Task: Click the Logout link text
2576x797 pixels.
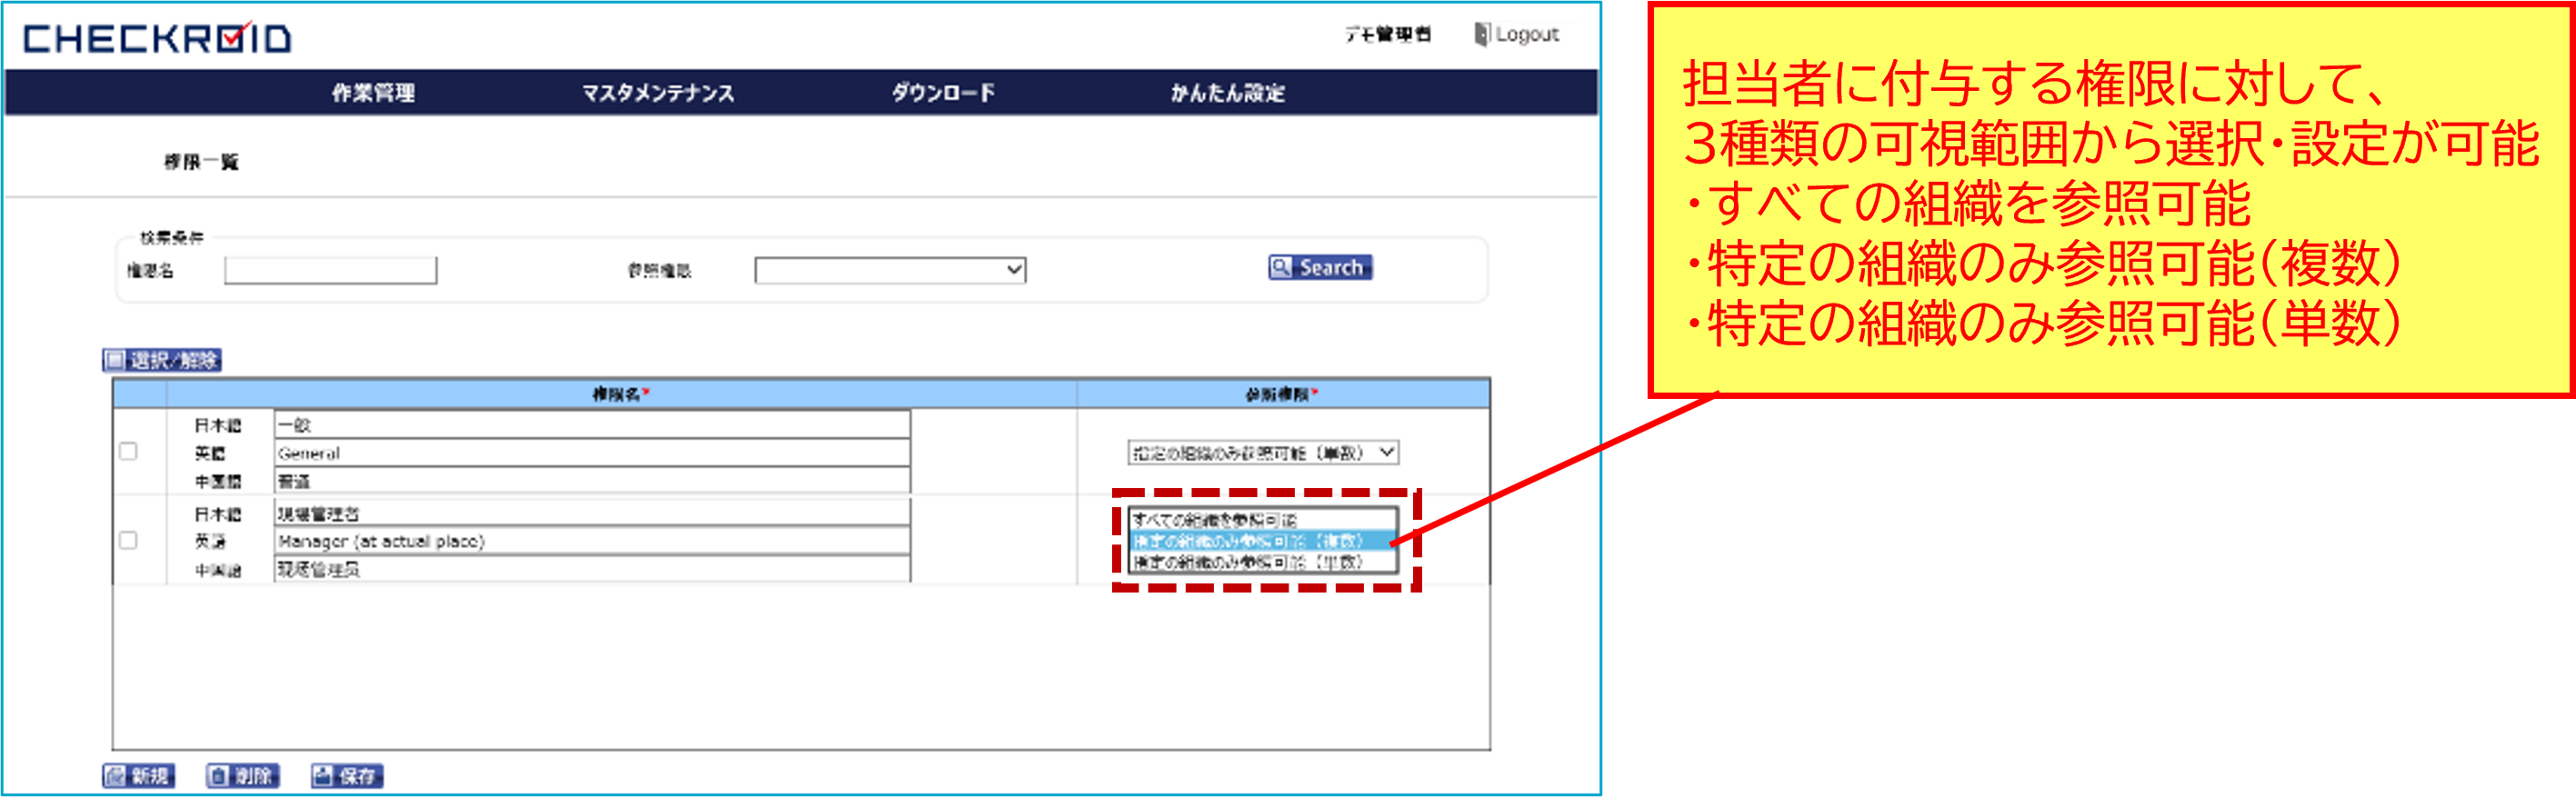Action: [1527, 34]
